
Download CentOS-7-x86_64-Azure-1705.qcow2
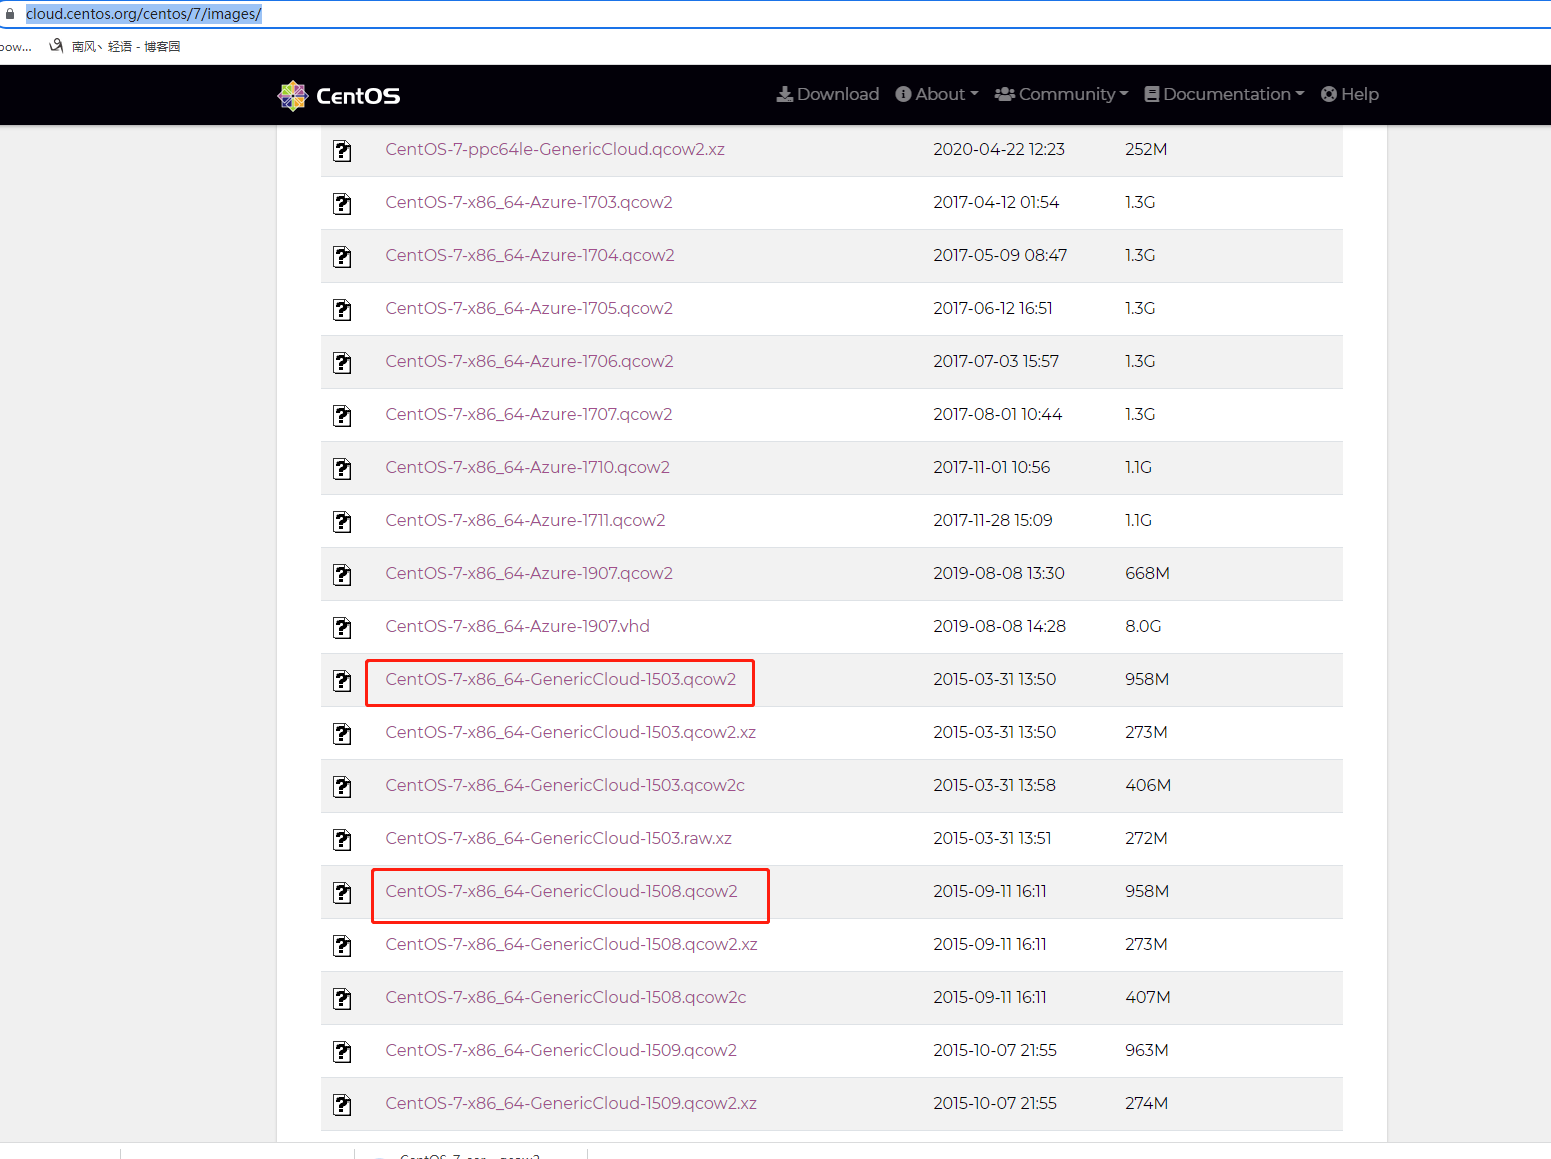(529, 308)
